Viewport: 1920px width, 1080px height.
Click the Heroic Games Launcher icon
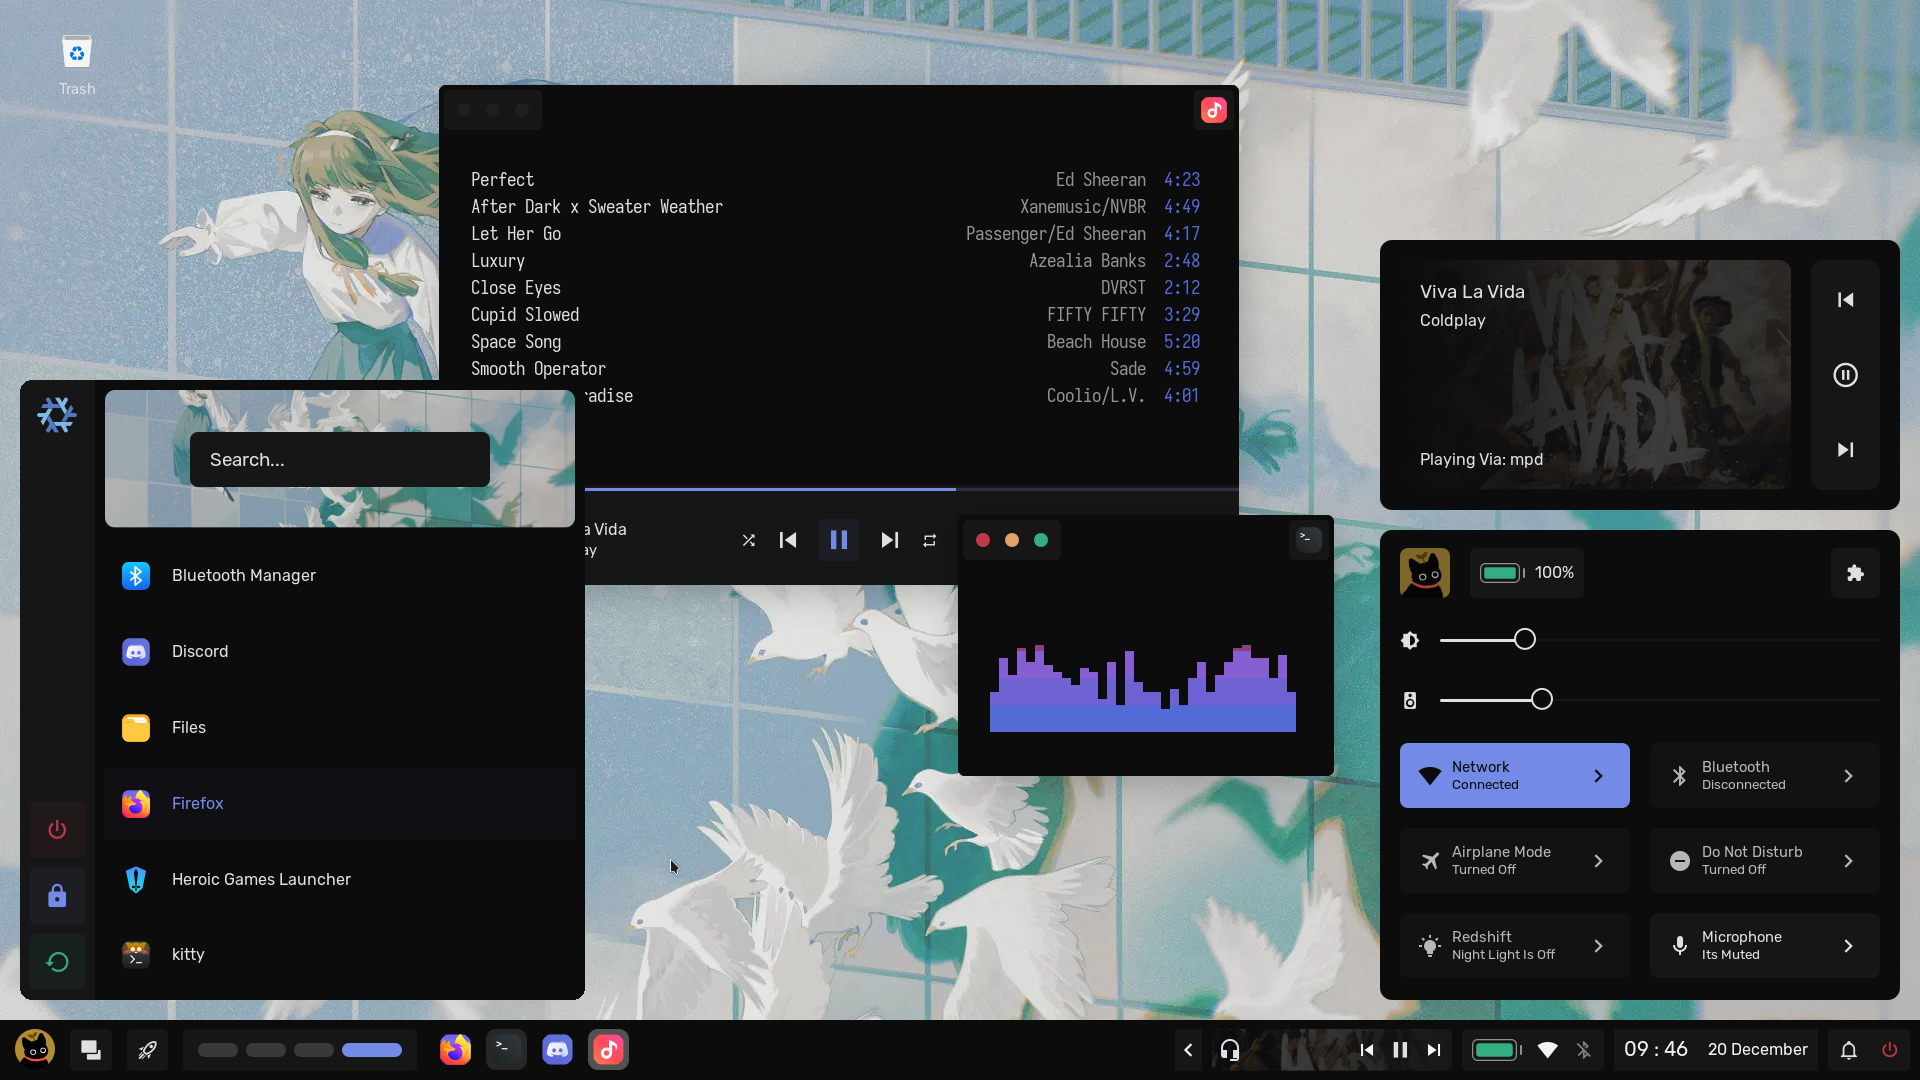[x=136, y=880]
